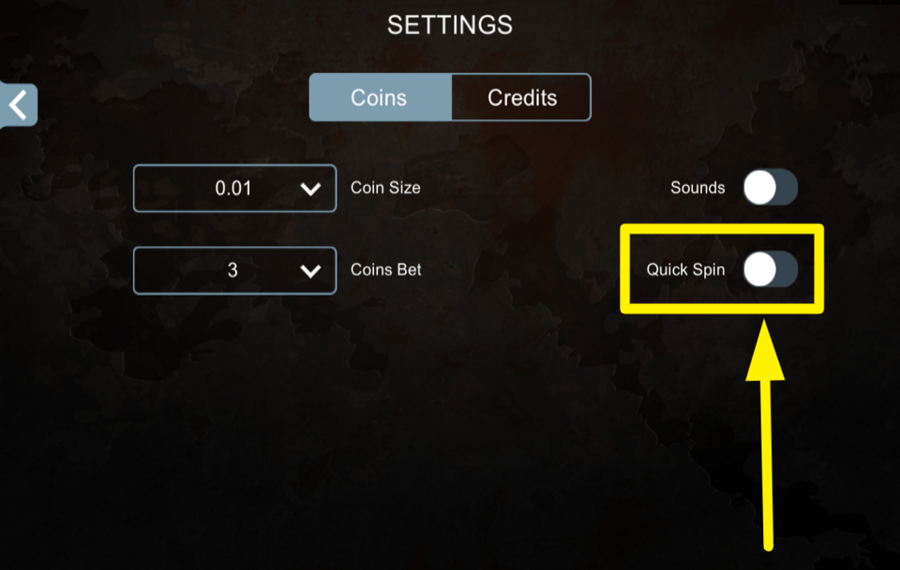The width and height of the screenshot is (900, 570).
Task: Enable the Sounds toggle
Action: (x=770, y=187)
